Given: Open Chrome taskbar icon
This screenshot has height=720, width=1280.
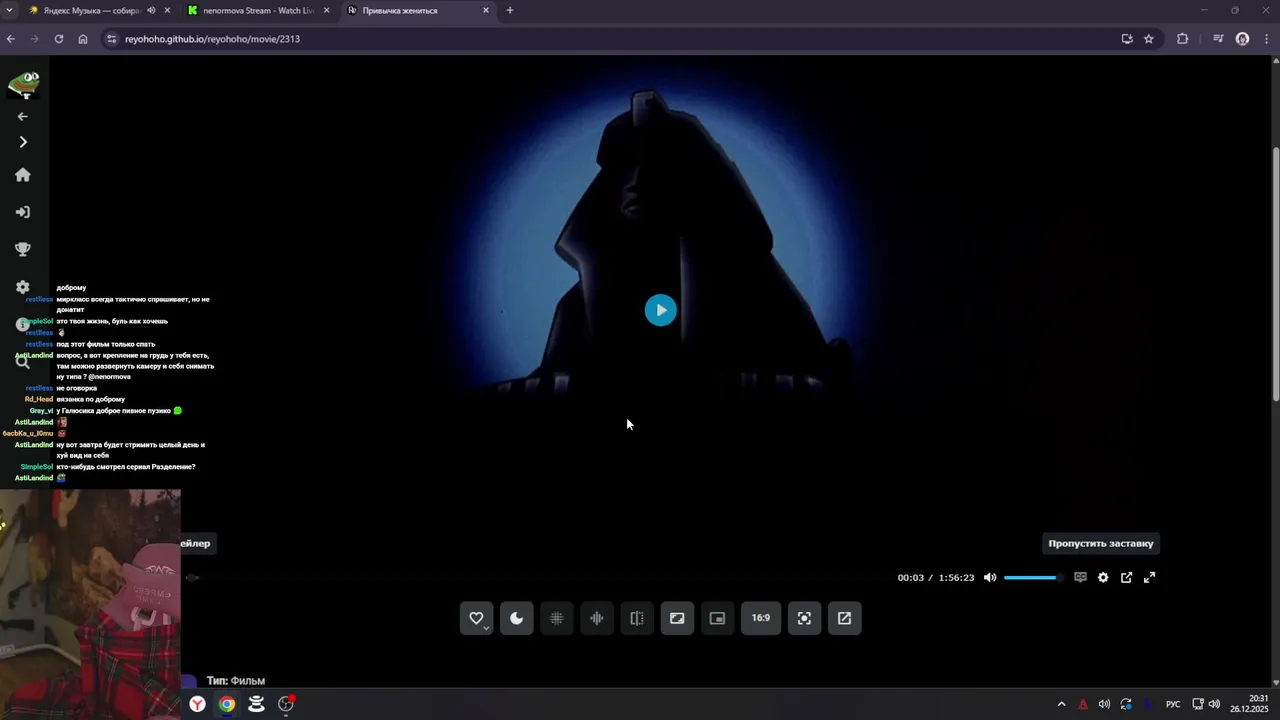Looking at the screenshot, I should (x=227, y=704).
